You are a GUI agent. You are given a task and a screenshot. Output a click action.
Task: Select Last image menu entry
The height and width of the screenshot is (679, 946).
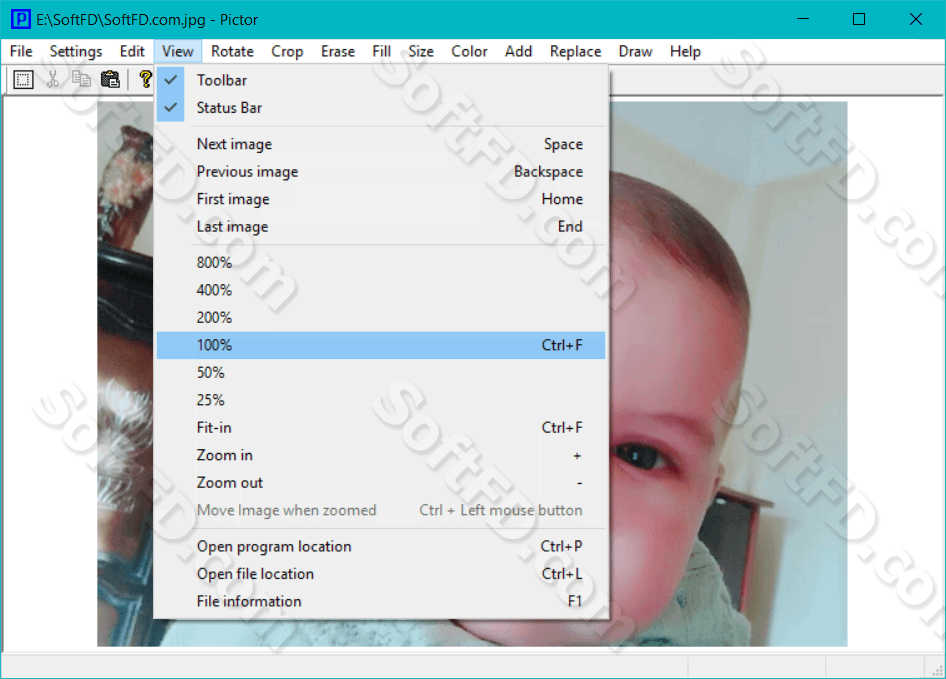(x=381, y=227)
